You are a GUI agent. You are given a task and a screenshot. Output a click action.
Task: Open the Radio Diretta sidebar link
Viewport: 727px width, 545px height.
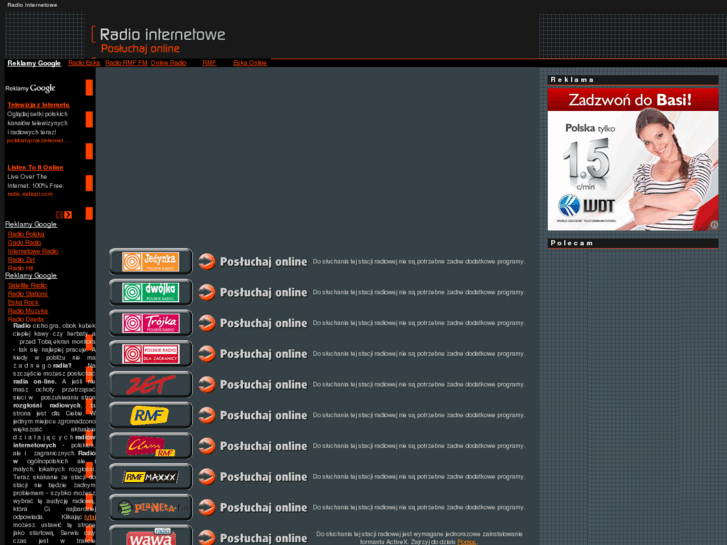pos(26,320)
